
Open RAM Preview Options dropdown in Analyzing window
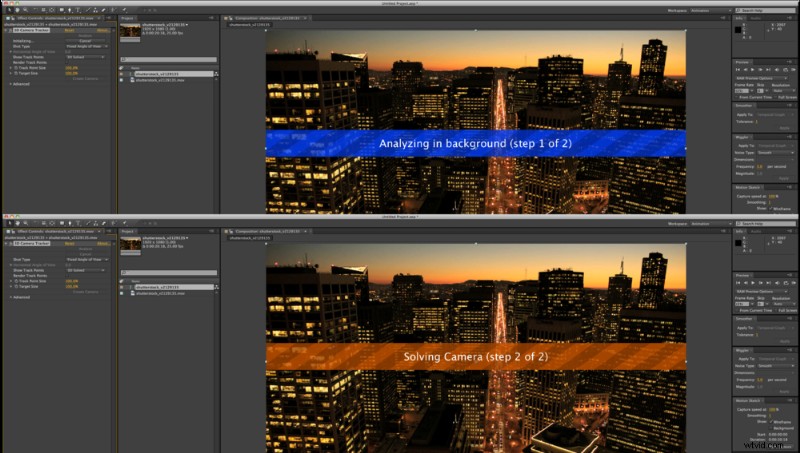click(x=762, y=78)
